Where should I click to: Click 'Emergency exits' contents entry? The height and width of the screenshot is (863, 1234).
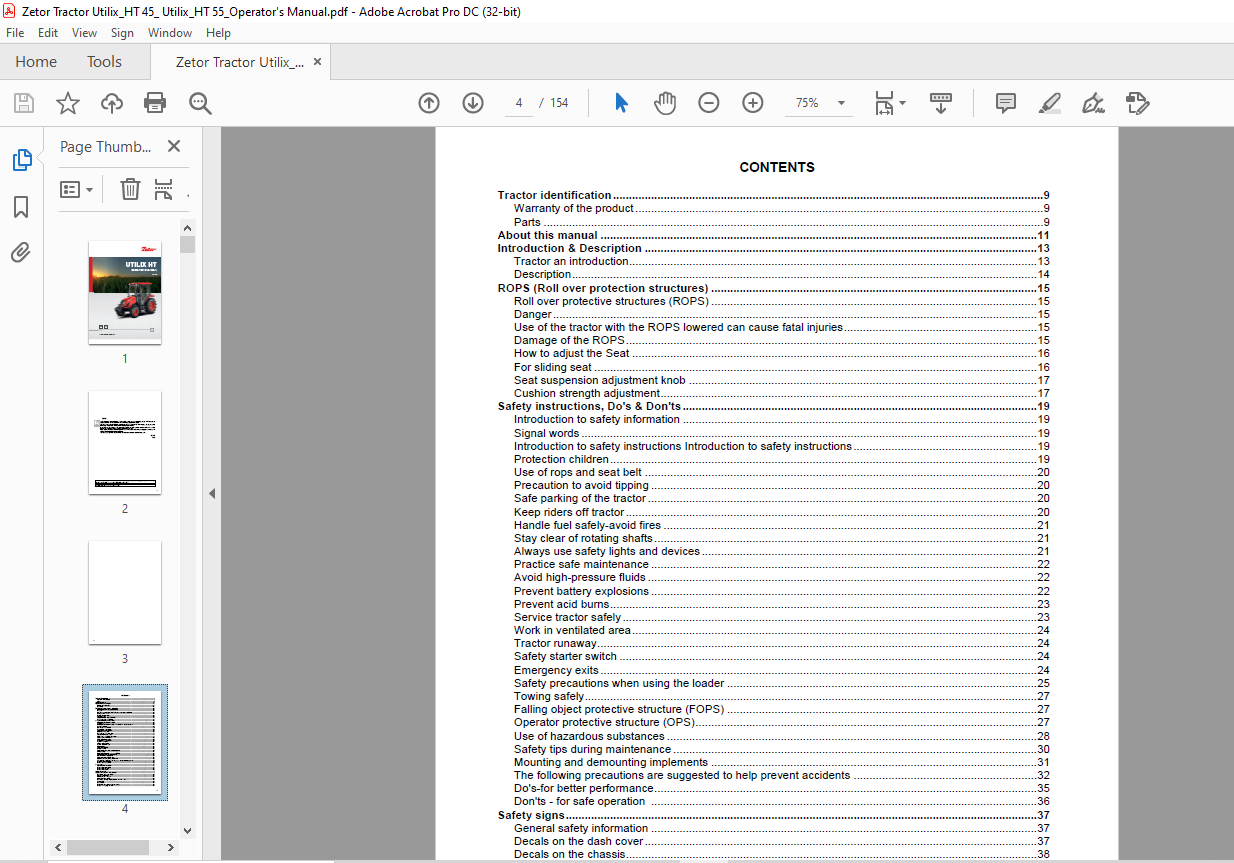pos(781,670)
